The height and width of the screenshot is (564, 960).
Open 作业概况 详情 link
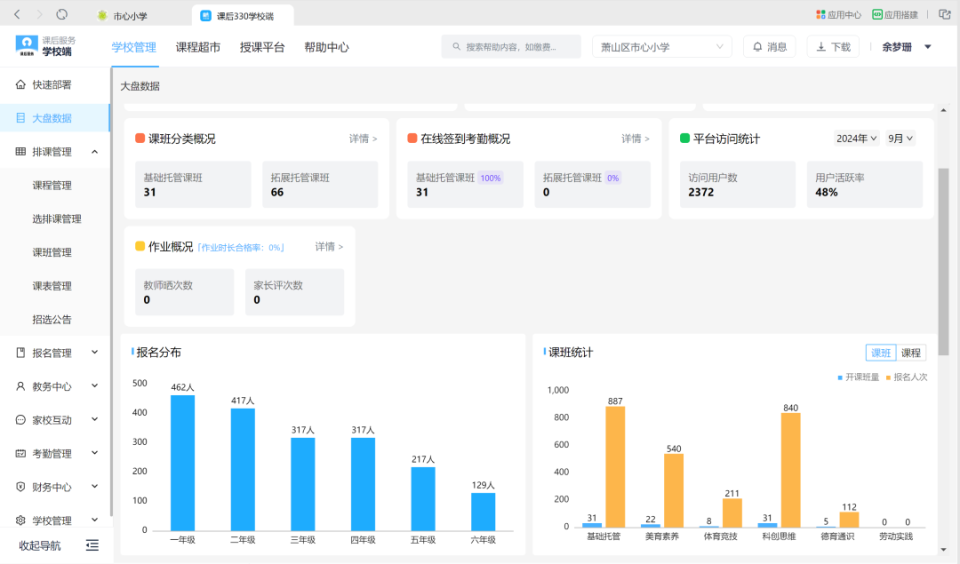pyautogui.click(x=329, y=247)
